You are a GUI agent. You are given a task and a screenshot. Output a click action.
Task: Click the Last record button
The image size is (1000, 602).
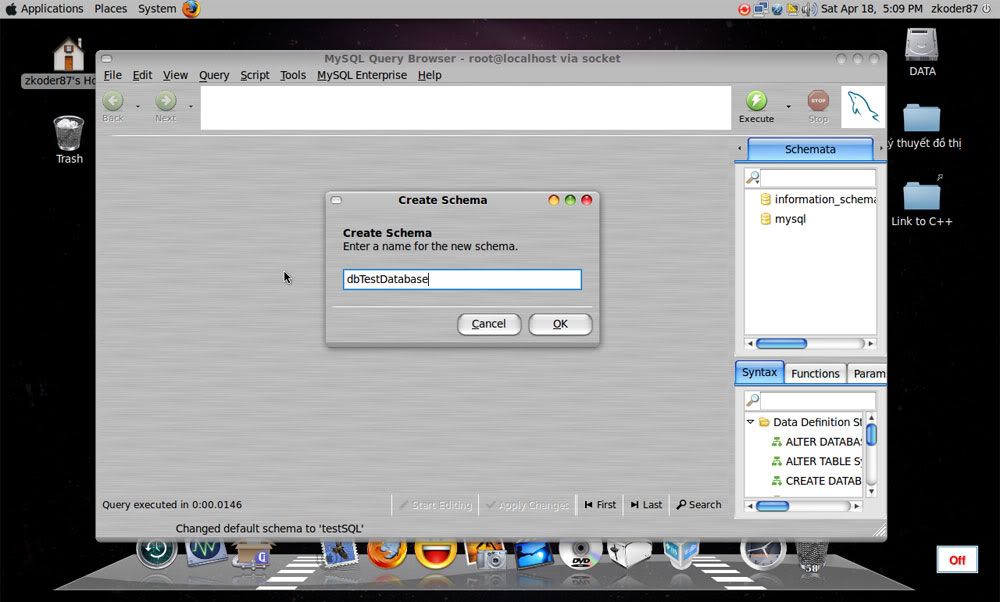[x=646, y=504]
